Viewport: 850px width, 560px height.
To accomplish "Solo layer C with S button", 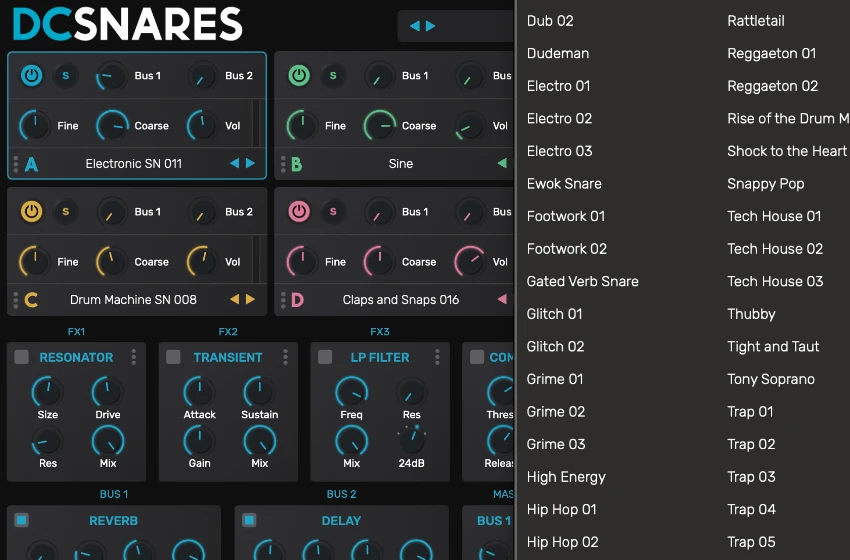I will (66, 211).
